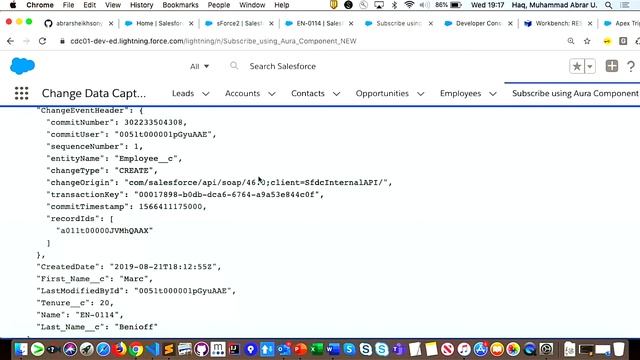Open the History menu
Viewport: 640px width, 360px height.
pyautogui.click(x=141, y=5)
